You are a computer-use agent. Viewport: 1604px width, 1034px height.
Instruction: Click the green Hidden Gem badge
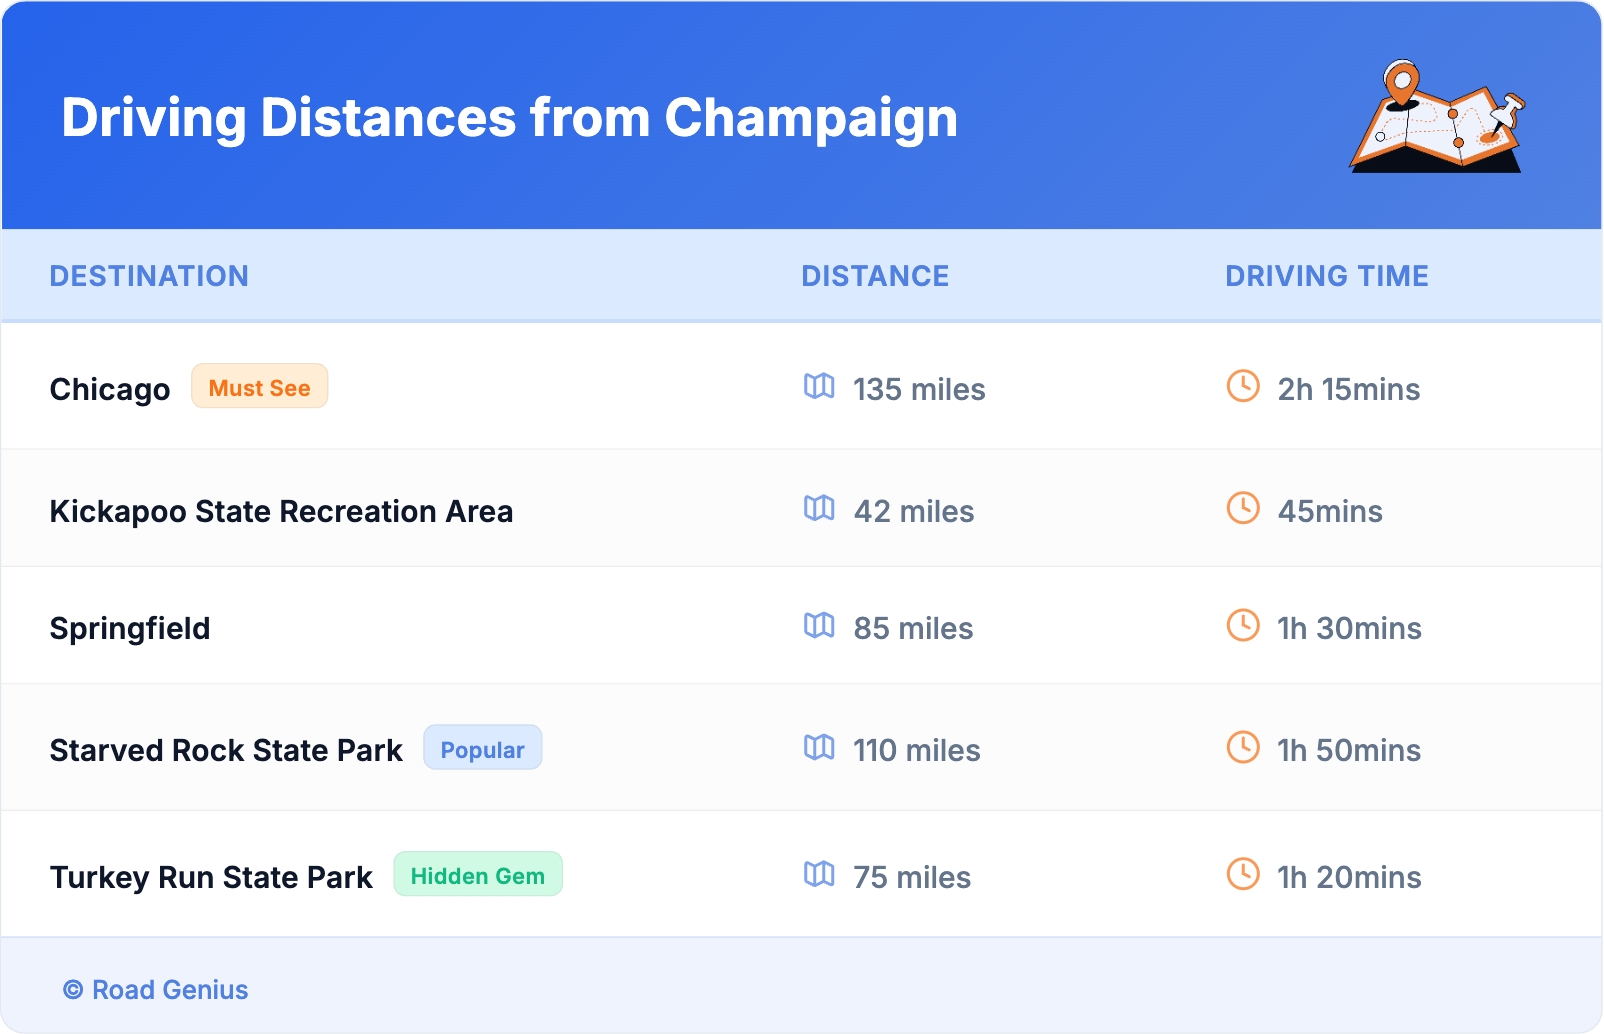coord(477,875)
